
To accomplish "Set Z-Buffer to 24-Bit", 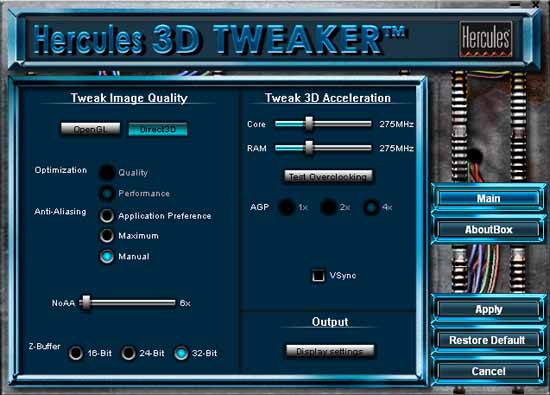I will [x=128, y=353].
